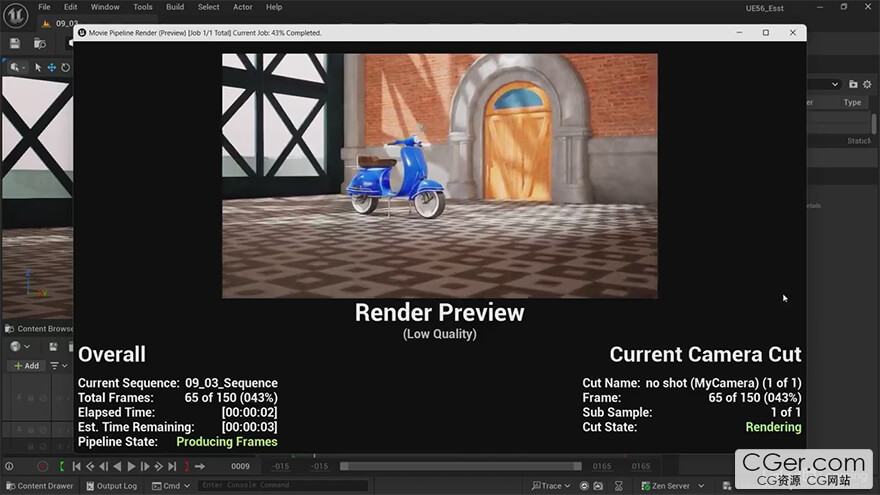
Task: Click the red Record button in the sequencer
Action: 42,466
